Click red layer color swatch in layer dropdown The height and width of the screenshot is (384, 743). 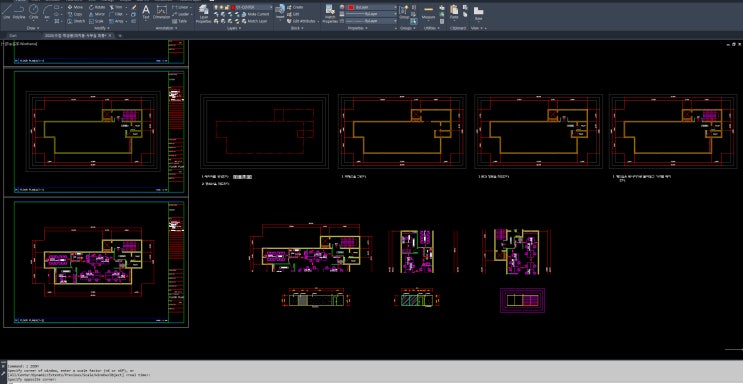click(233, 8)
